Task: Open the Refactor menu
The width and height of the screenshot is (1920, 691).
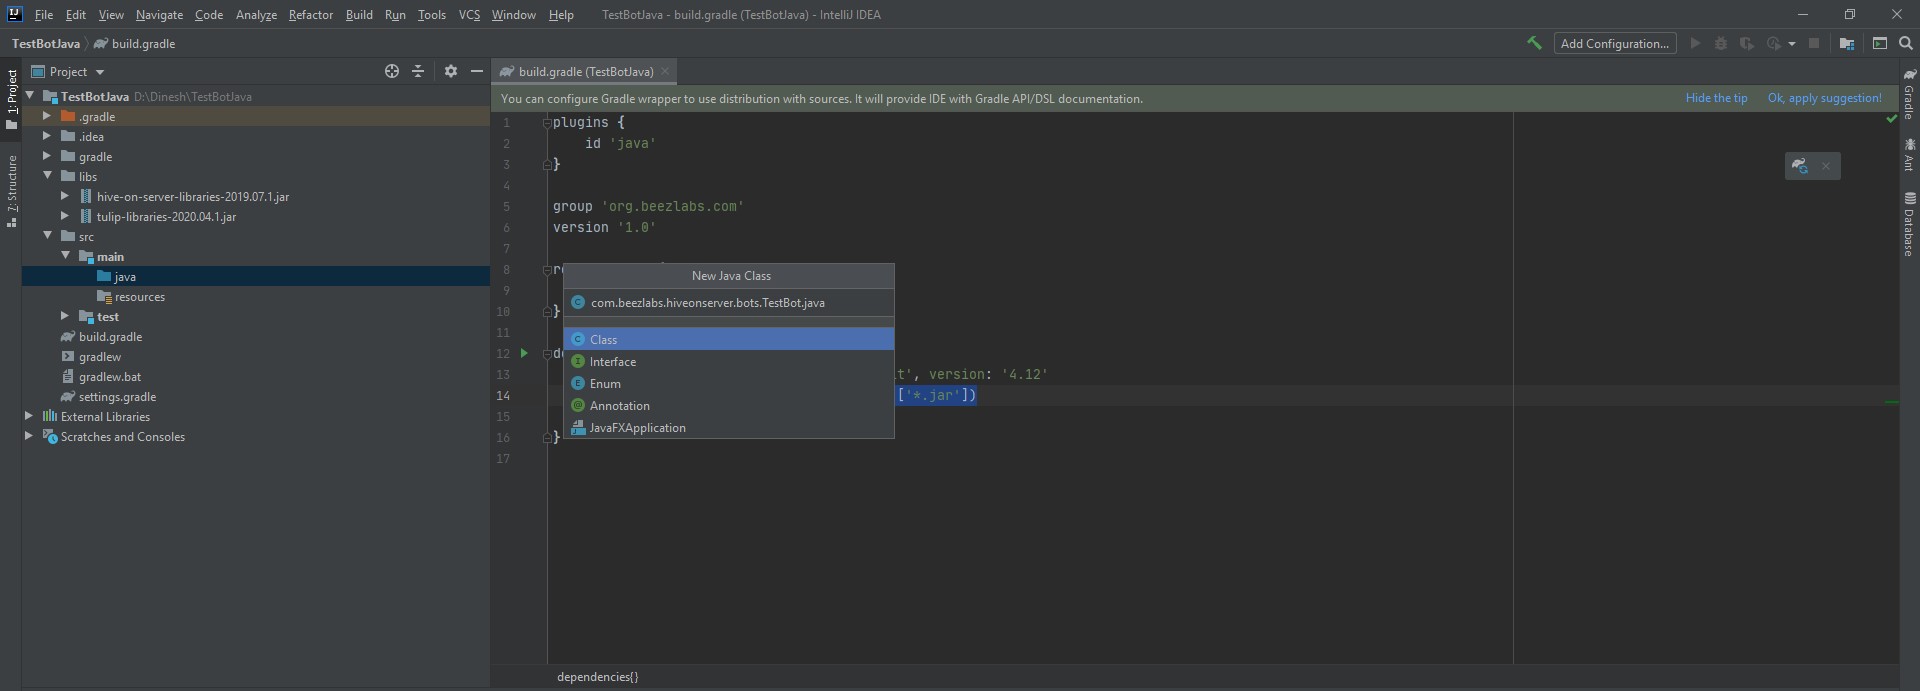Action: point(311,15)
